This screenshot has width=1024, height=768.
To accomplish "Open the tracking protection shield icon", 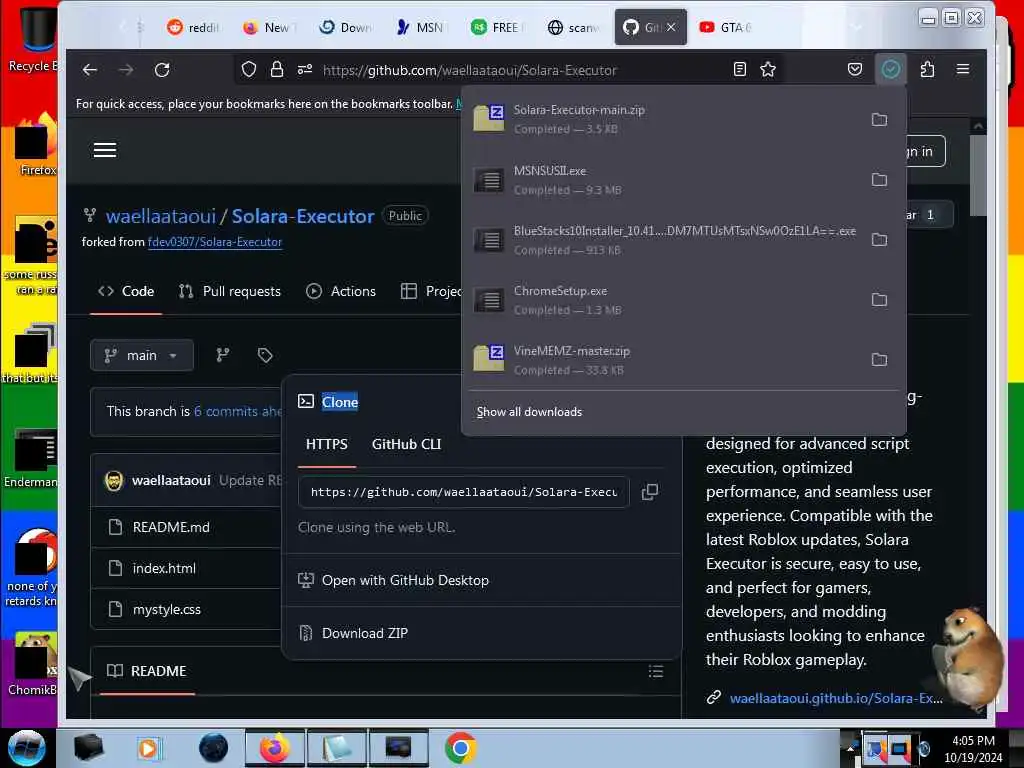I will (249, 69).
